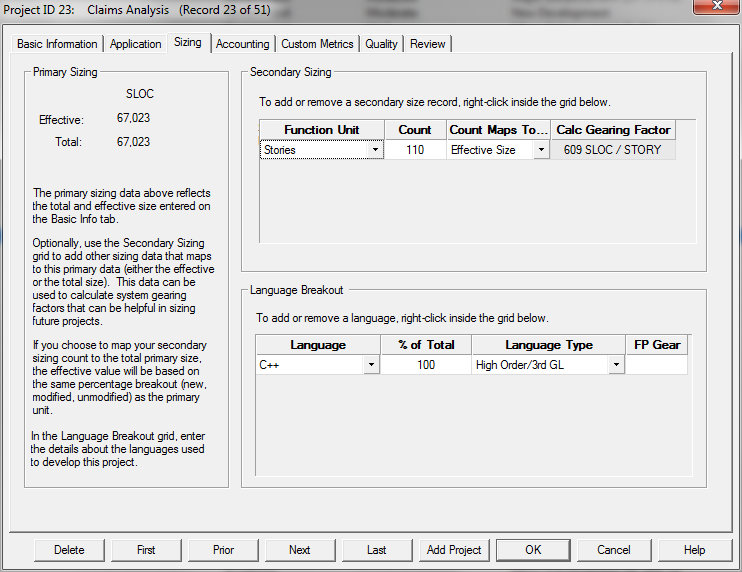Click the Language Type column header

click(x=548, y=345)
